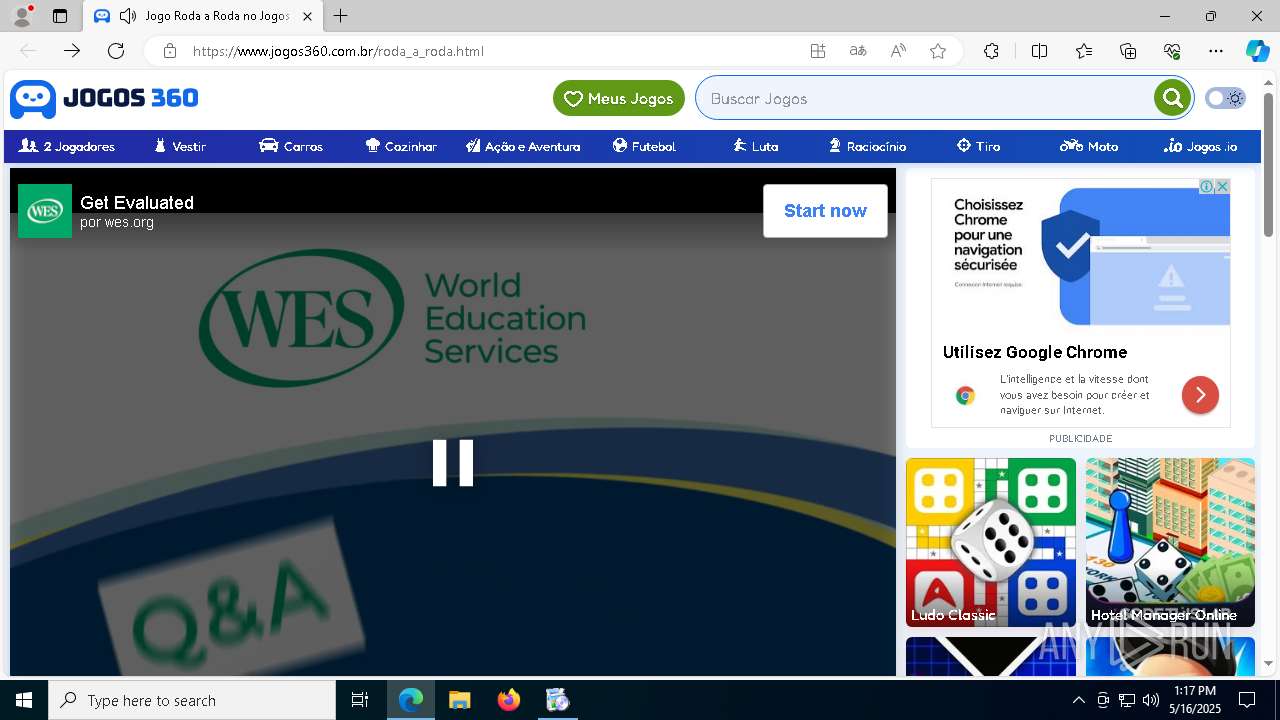Viewport: 1280px width, 720px height.
Task: Open the volume control in tray
Action: (x=1150, y=700)
